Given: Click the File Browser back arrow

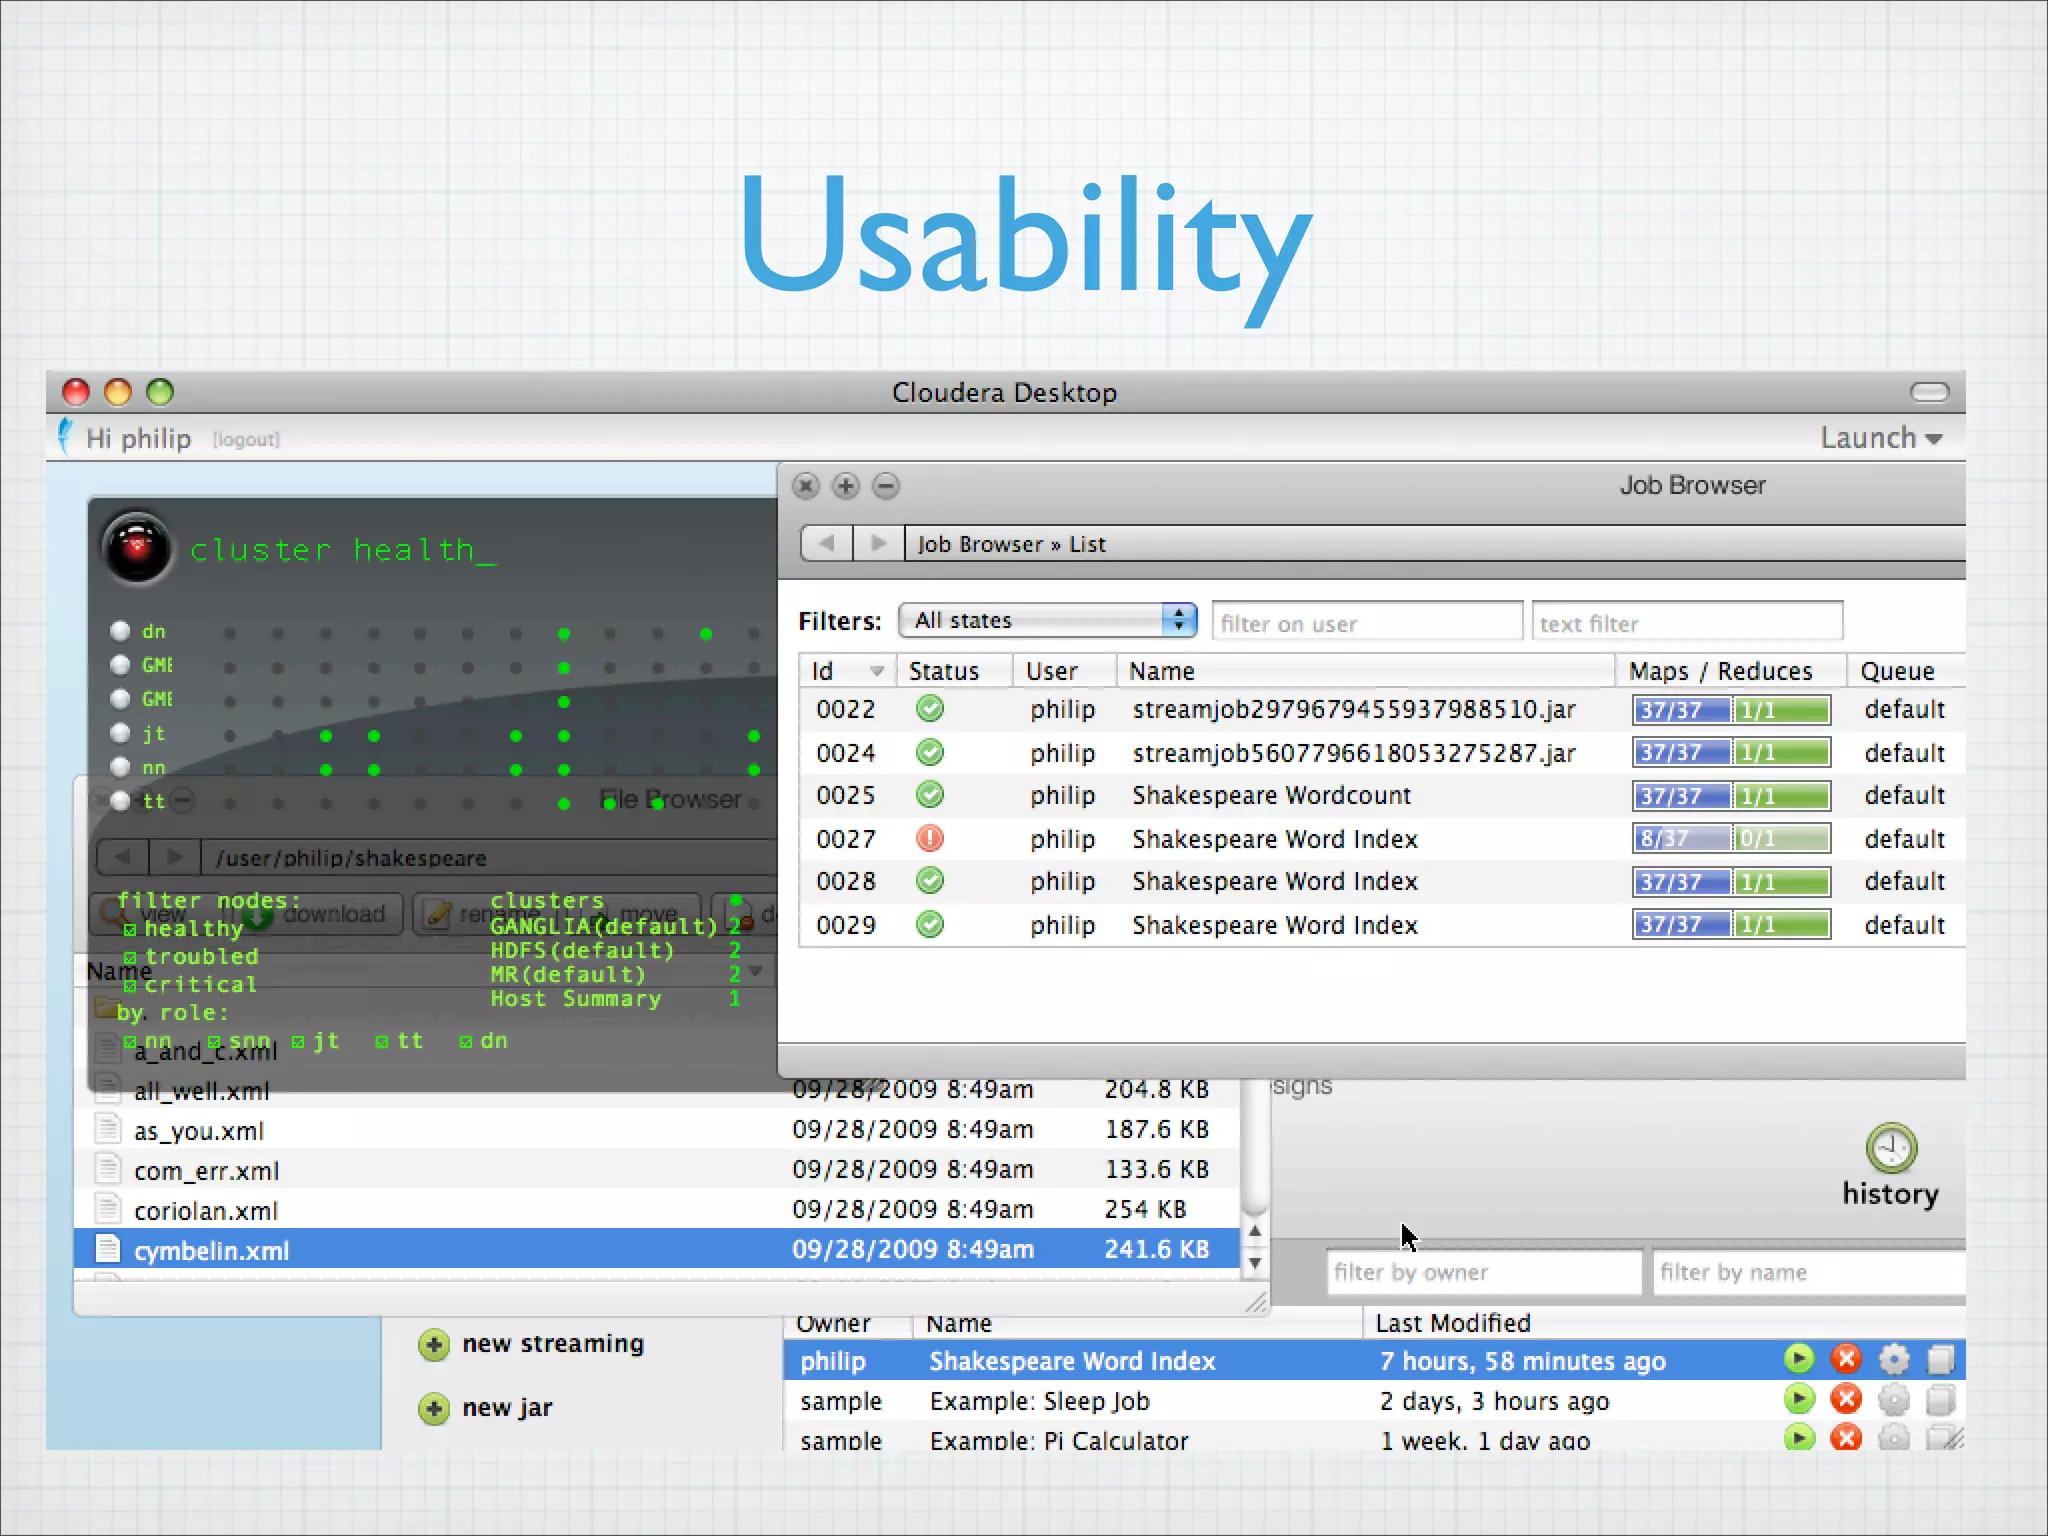Looking at the screenshot, I should coord(123,857).
